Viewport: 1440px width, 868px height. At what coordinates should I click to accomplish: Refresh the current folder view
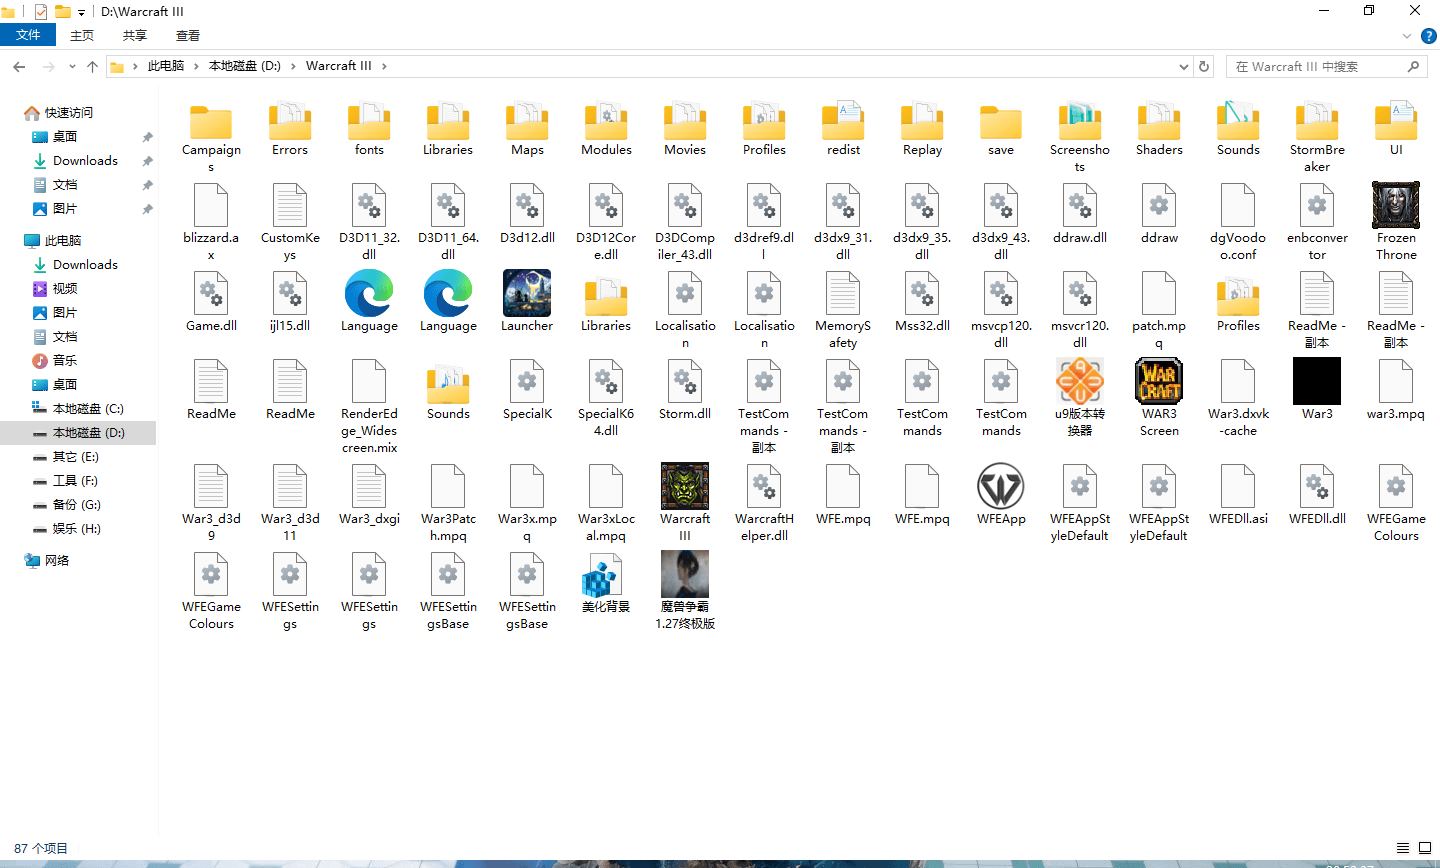(1204, 67)
